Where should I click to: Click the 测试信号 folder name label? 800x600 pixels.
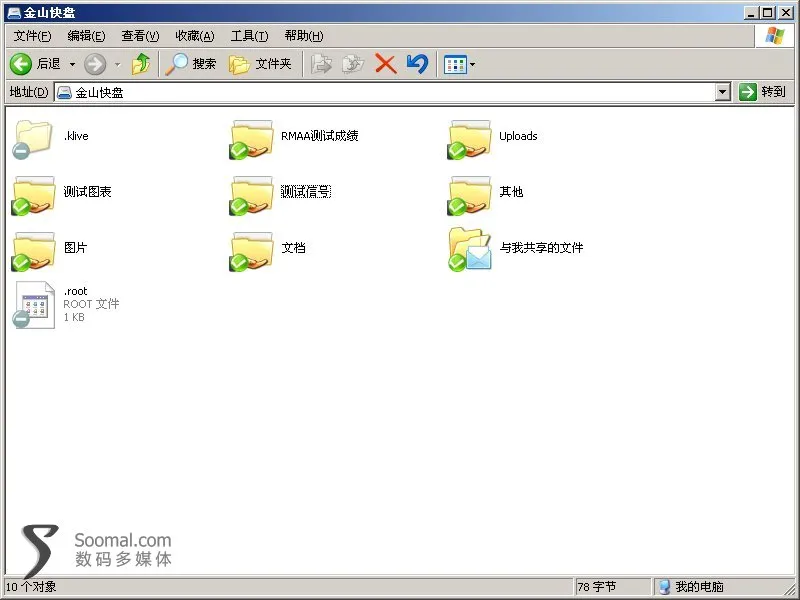pyautogui.click(x=306, y=192)
